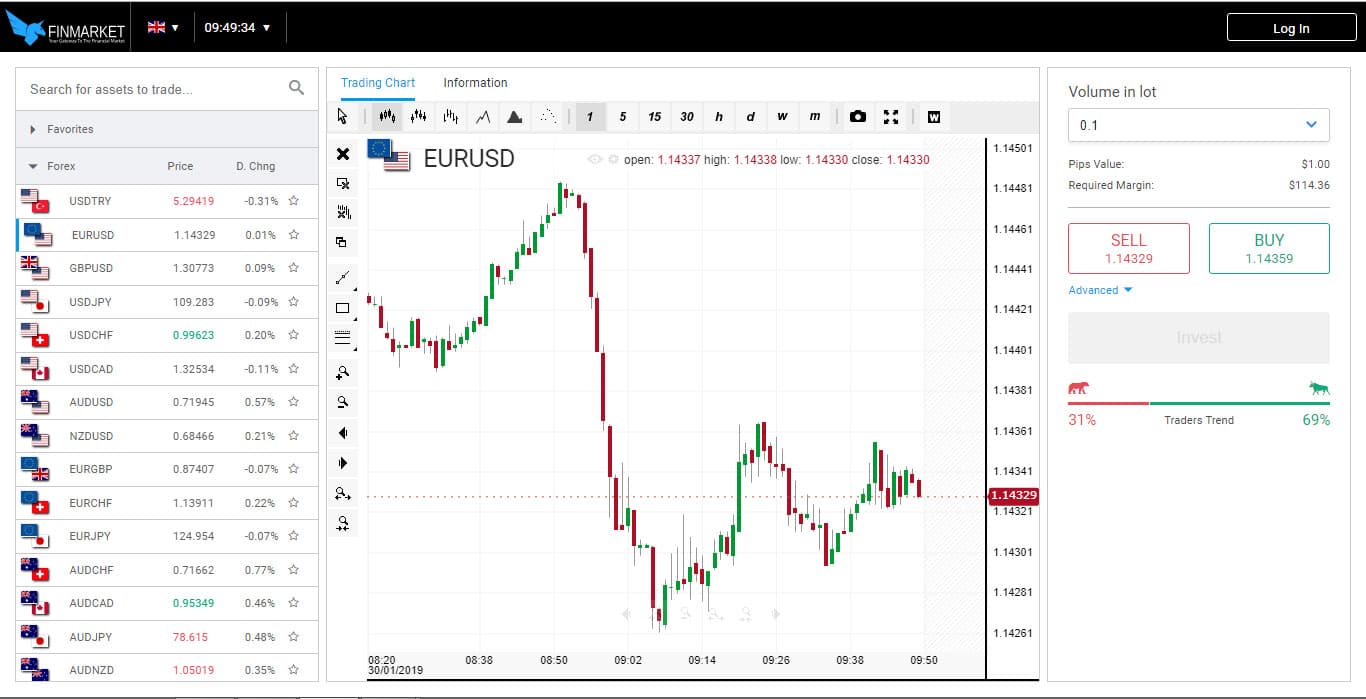The width and height of the screenshot is (1366, 699).
Task: Click BUY at 1.14359
Action: 1269,248
